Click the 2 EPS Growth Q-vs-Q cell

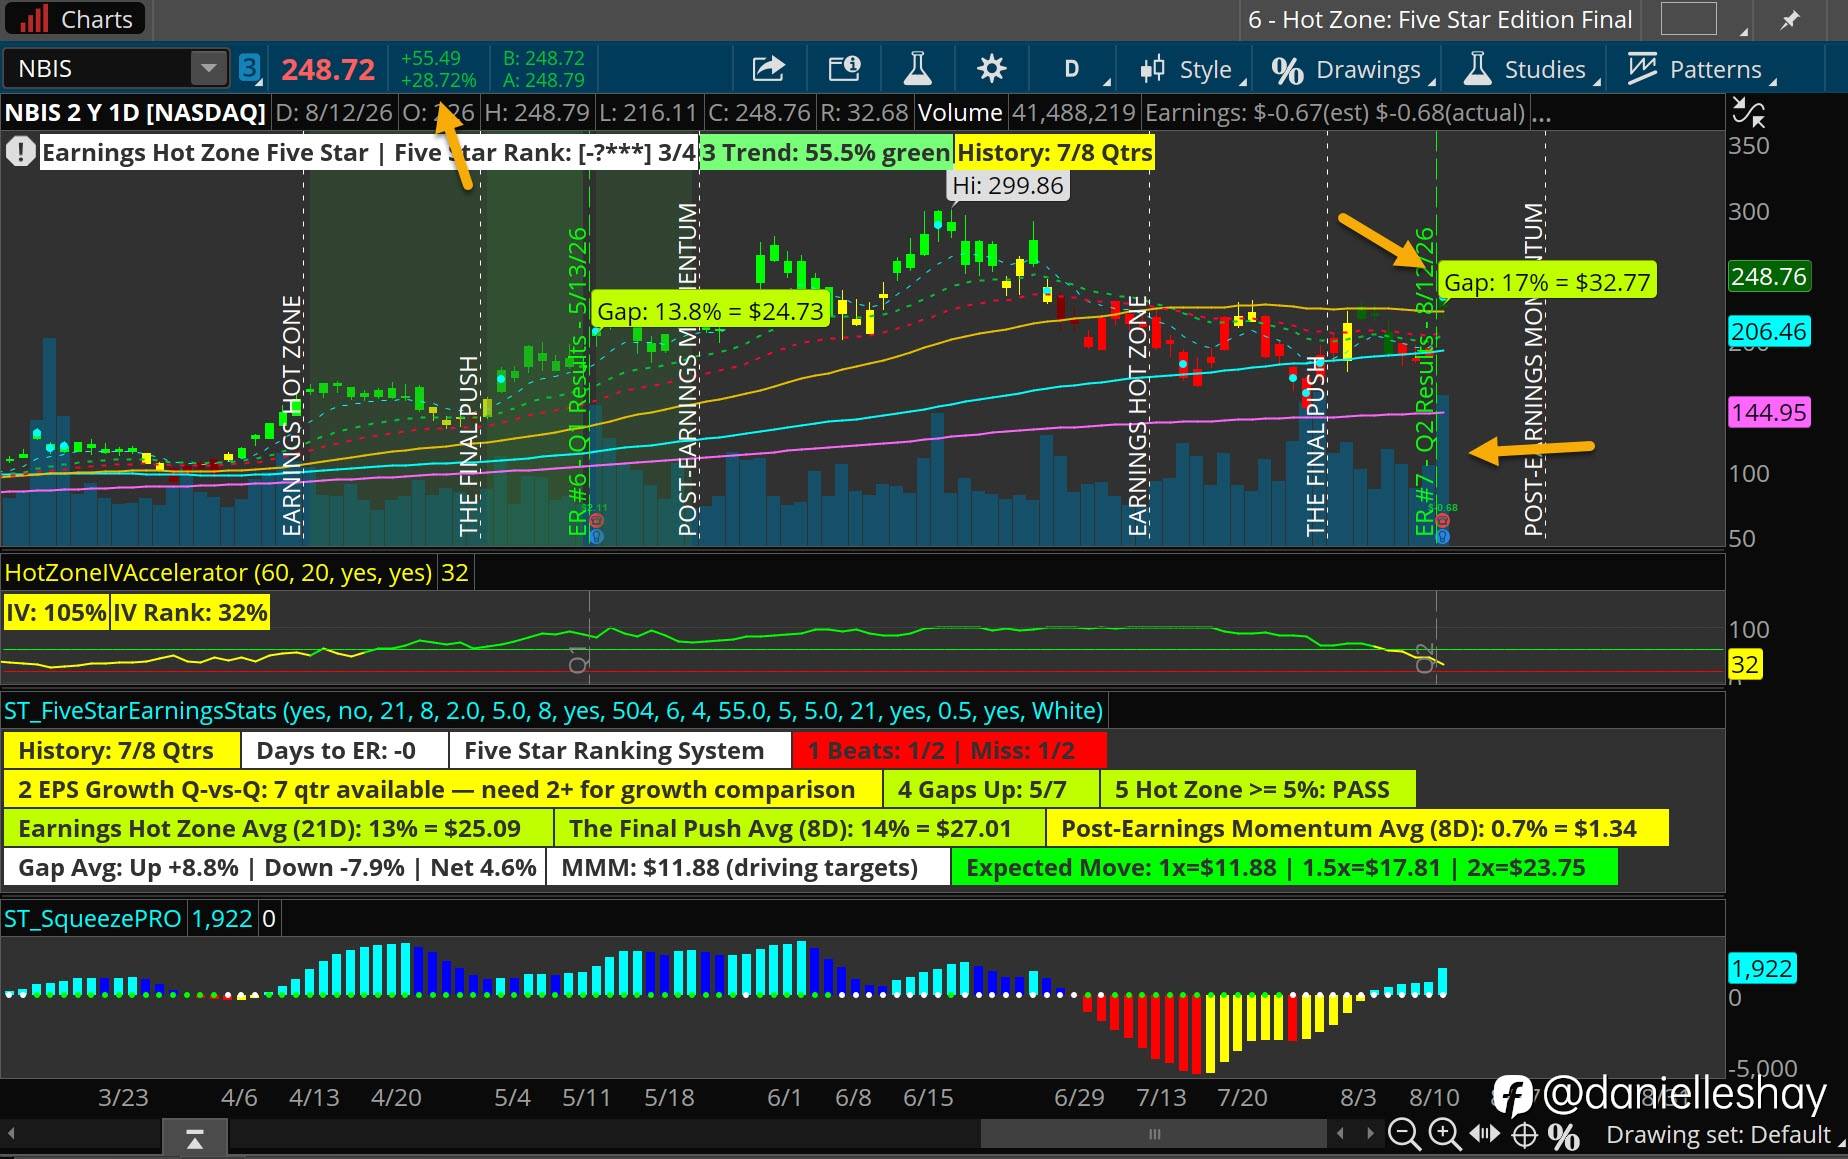pos(443,789)
